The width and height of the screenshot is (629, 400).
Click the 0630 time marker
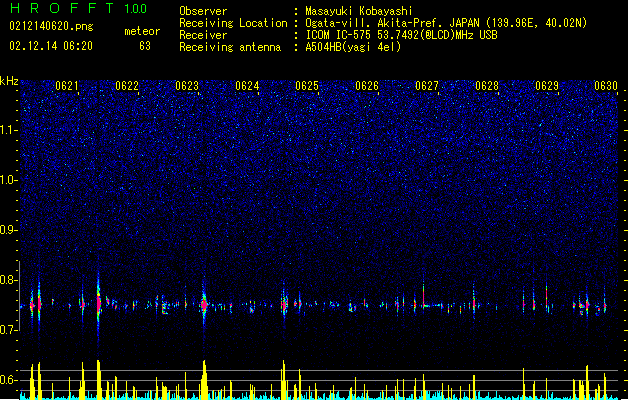606,86
